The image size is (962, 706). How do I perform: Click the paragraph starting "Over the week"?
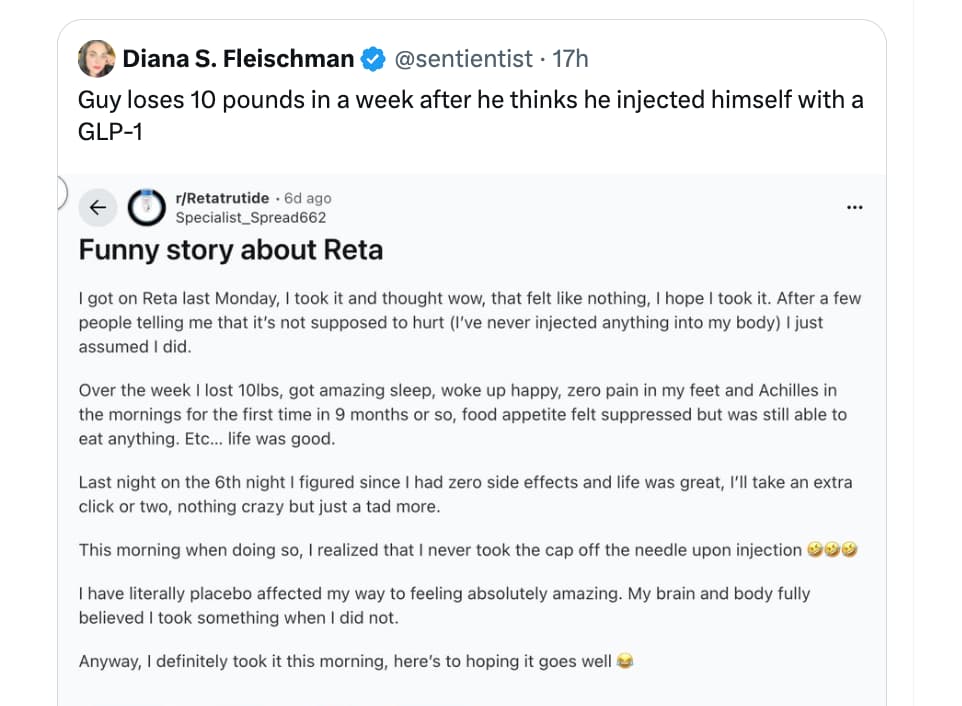coord(463,414)
